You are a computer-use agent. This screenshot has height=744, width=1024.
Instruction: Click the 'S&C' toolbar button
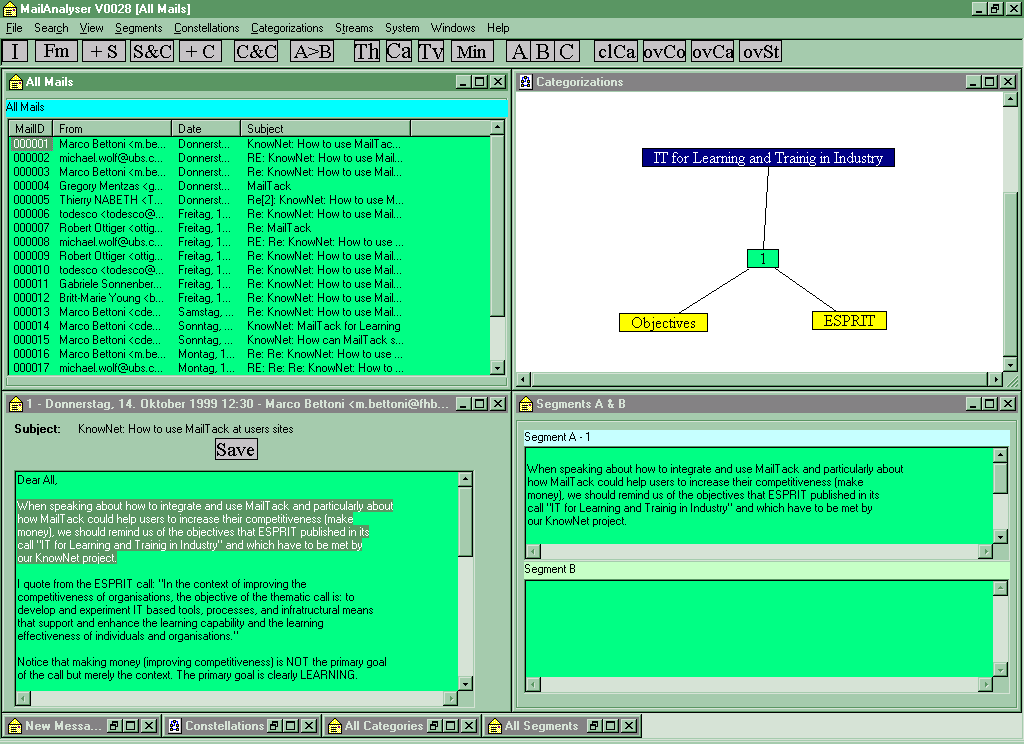coord(152,51)
